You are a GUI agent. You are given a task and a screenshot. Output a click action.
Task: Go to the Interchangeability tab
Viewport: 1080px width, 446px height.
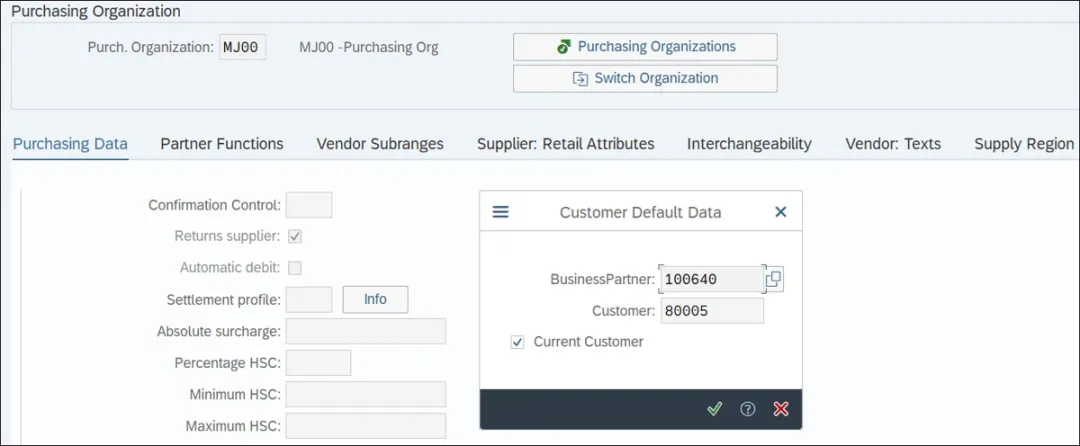(x=749, y=144)
